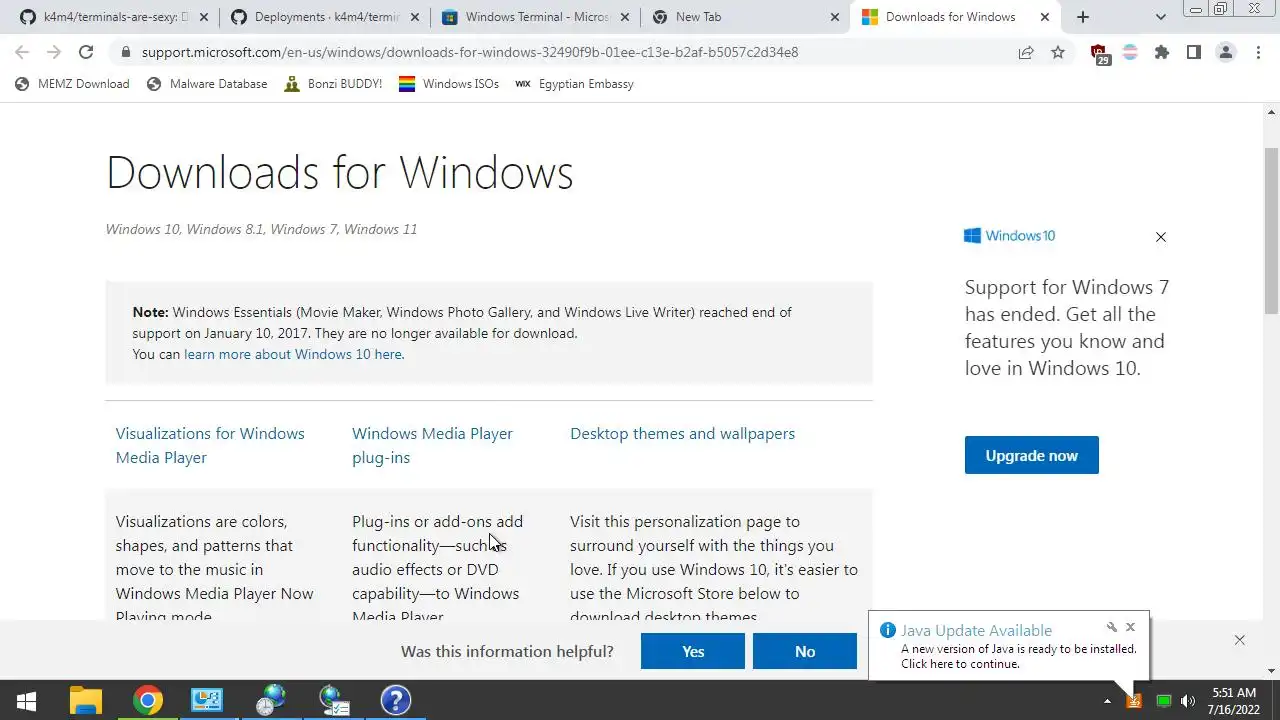Close the New Tab tab
Image resolution: width=1280 pixels, height=720 pixels.
(835, 17)
